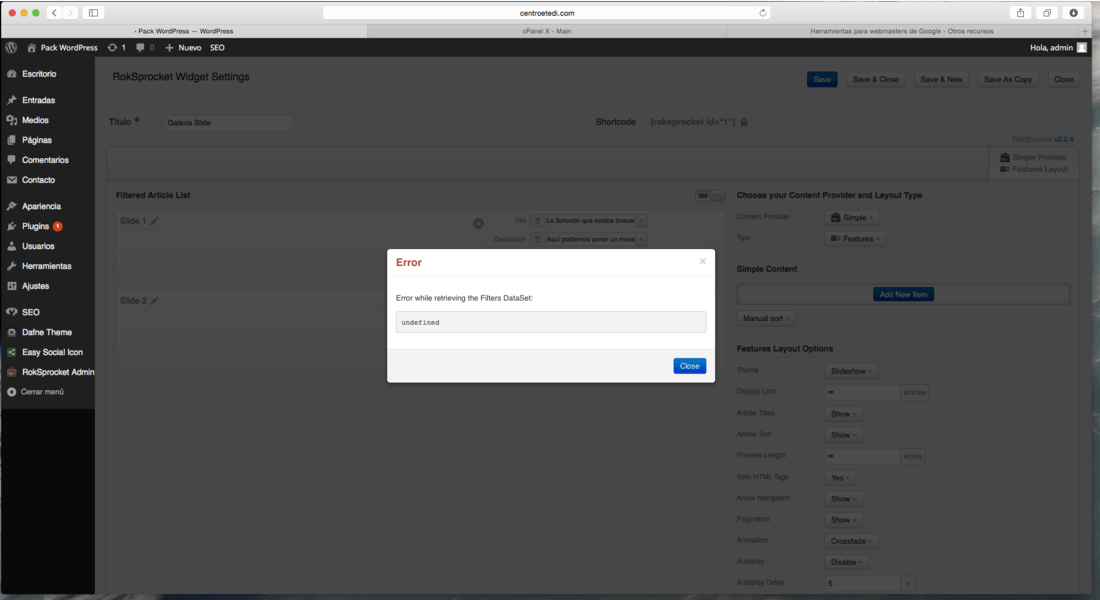Open Strip HTML Tags Yes dropdown

(840, 478)
